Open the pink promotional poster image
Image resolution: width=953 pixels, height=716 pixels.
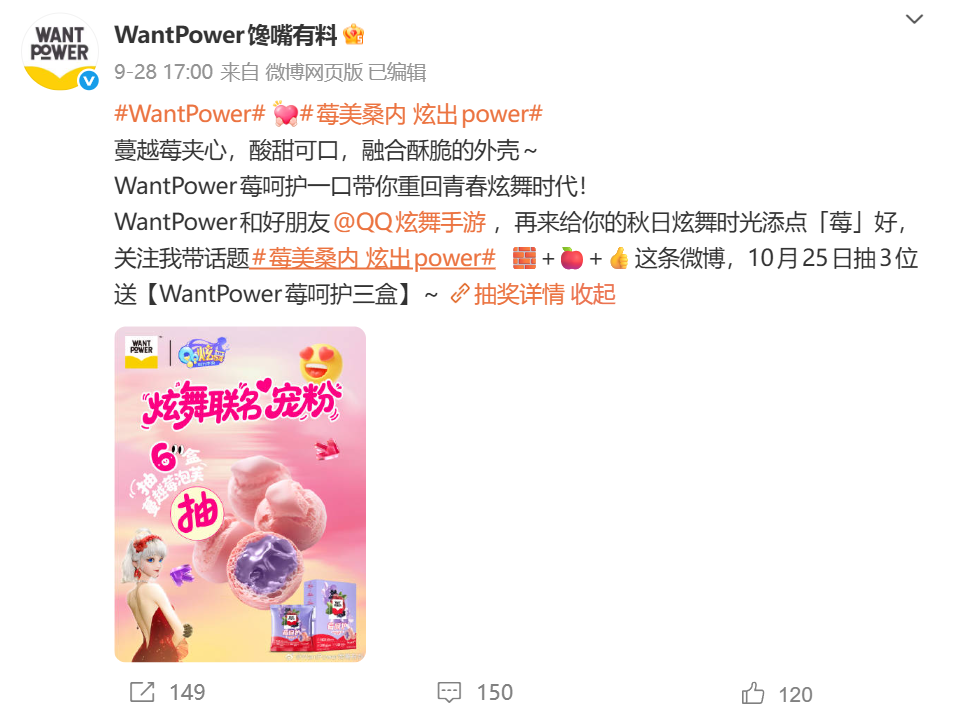tap(240, 494)
